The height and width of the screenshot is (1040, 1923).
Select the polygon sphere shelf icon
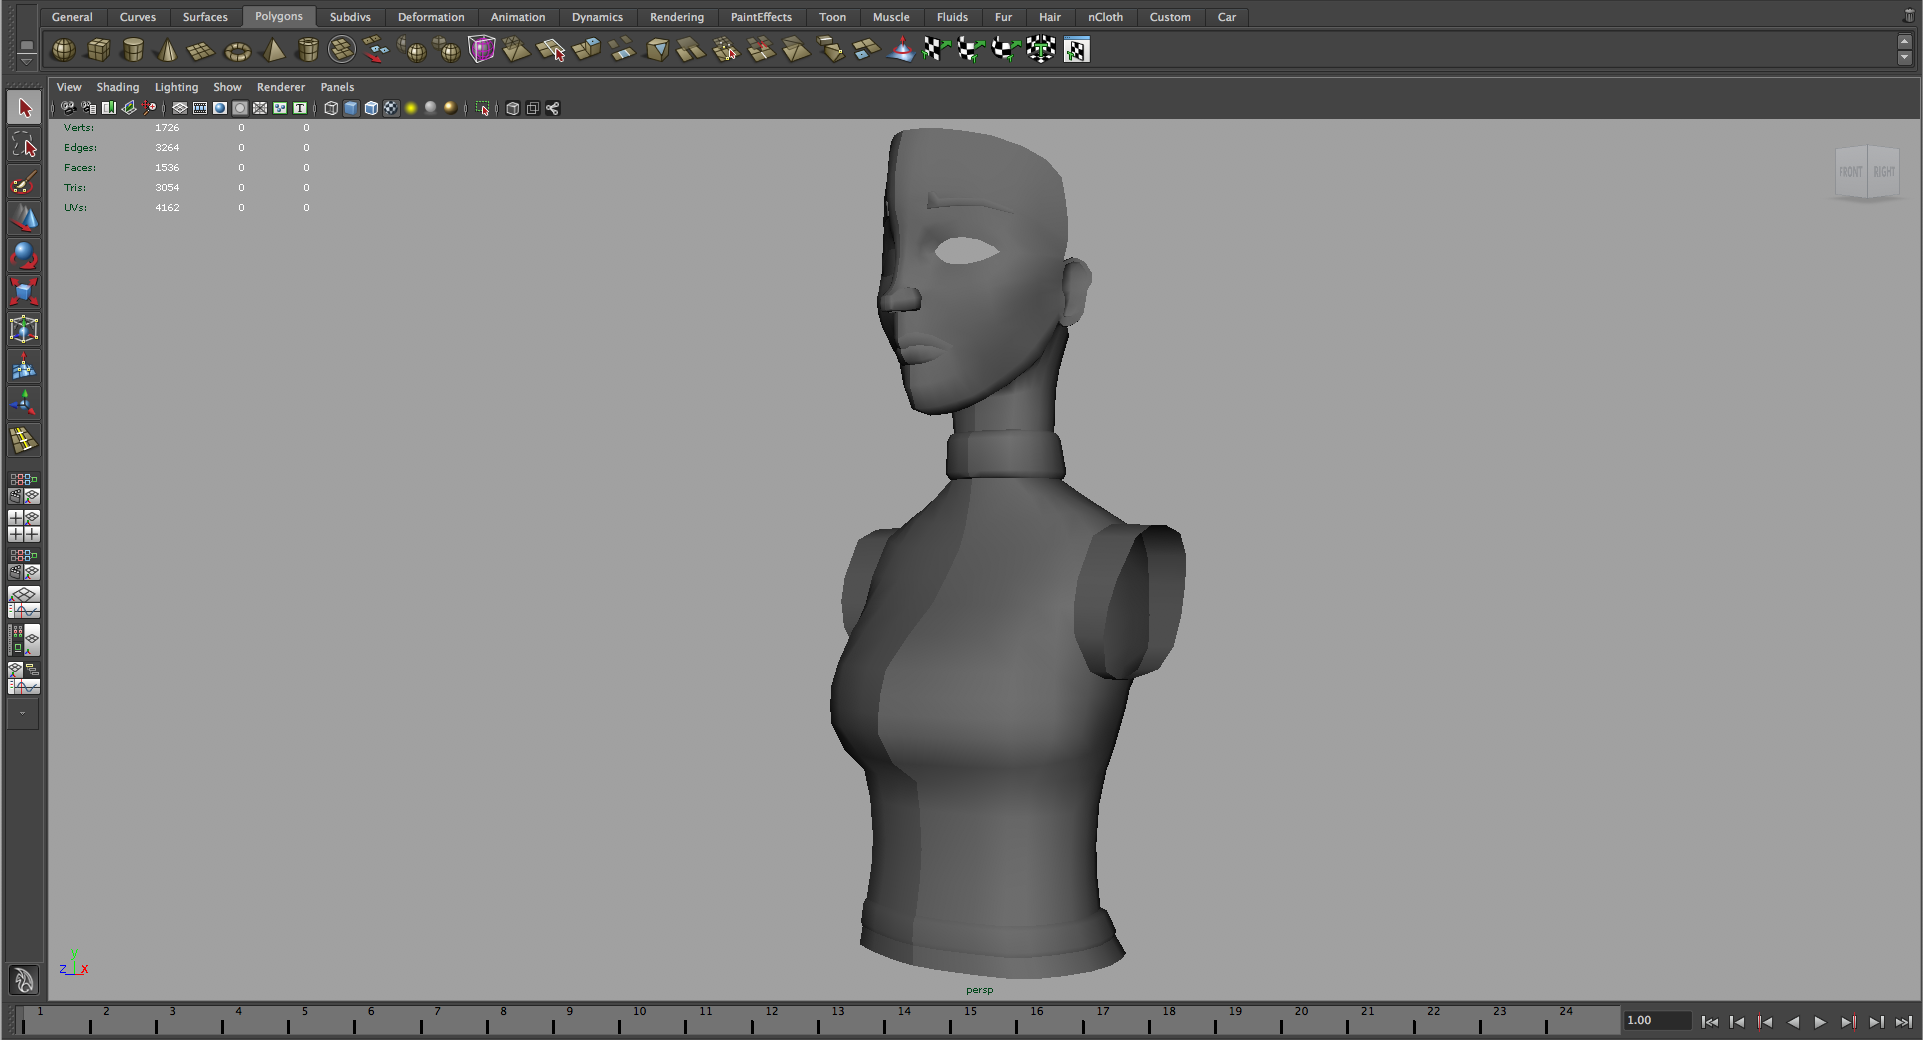63,49
